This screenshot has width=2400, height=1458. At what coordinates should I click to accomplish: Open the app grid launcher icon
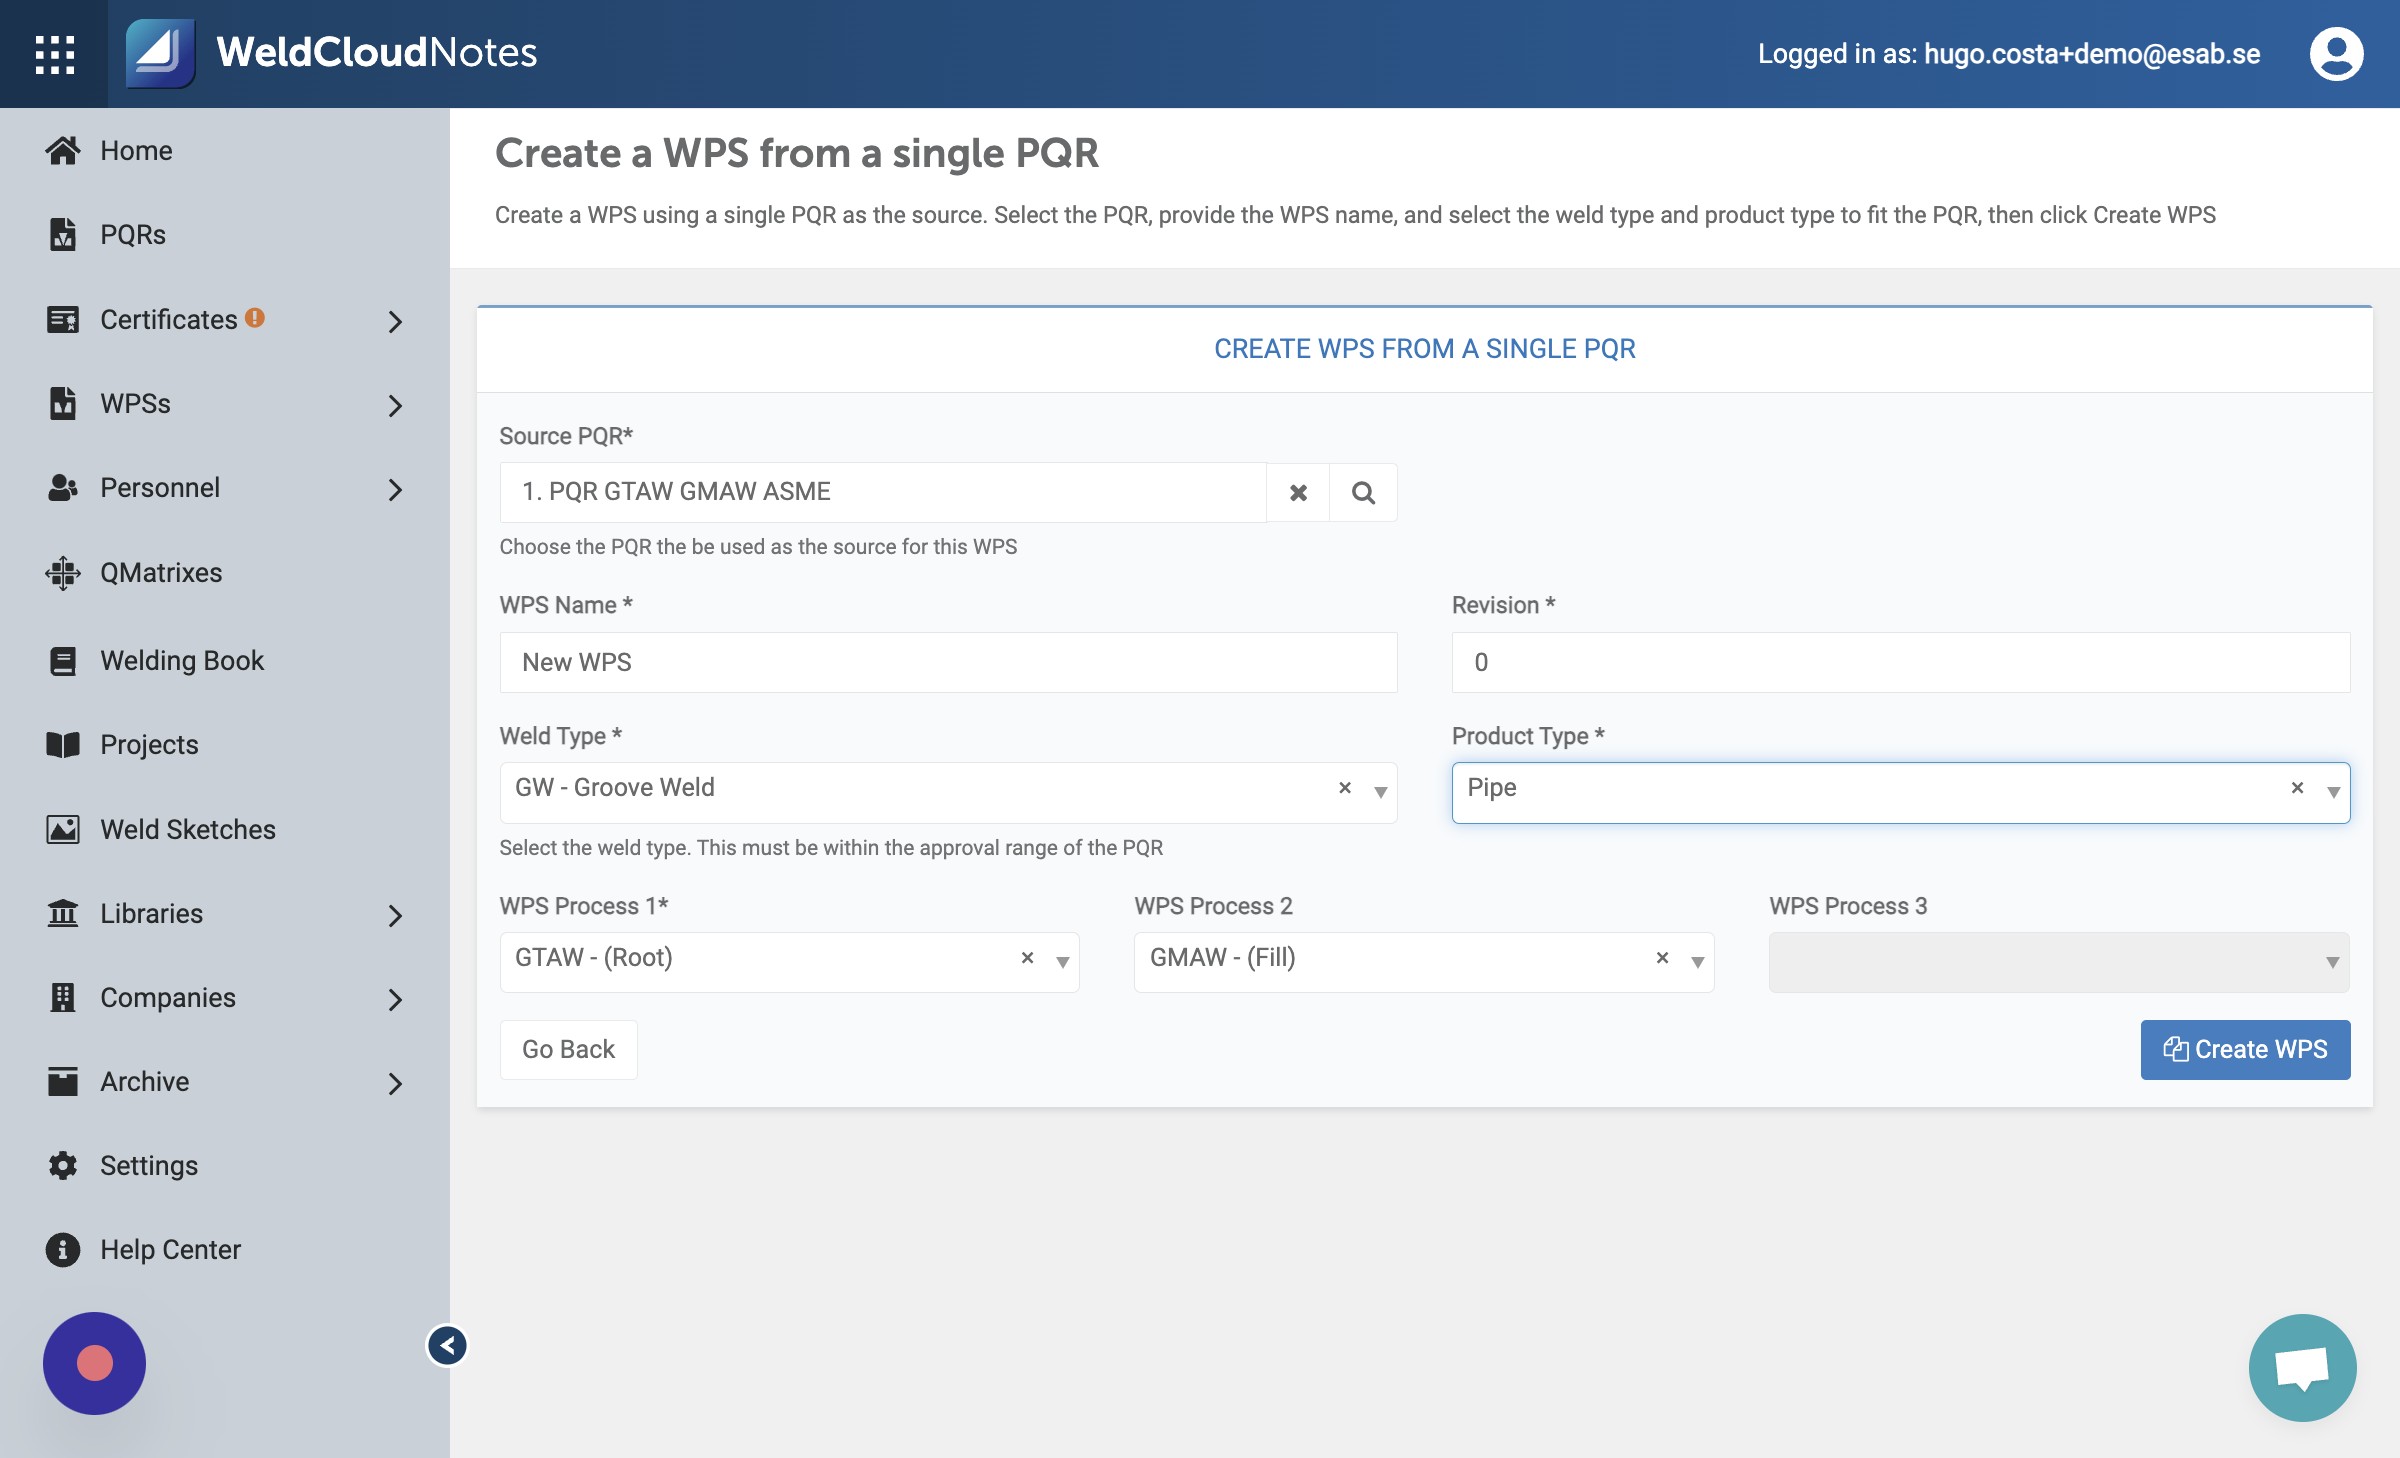click(x=54, y=54)
